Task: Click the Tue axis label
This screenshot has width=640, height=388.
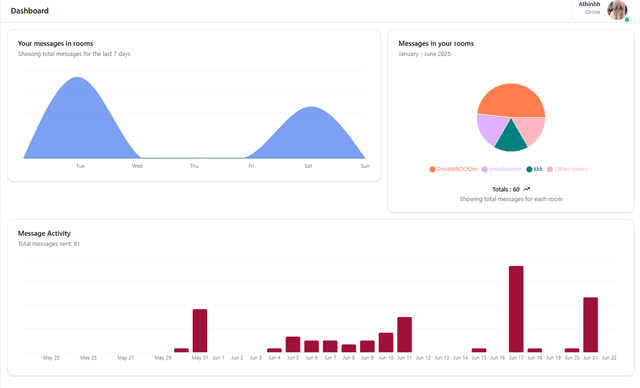Action: [80, 166]
